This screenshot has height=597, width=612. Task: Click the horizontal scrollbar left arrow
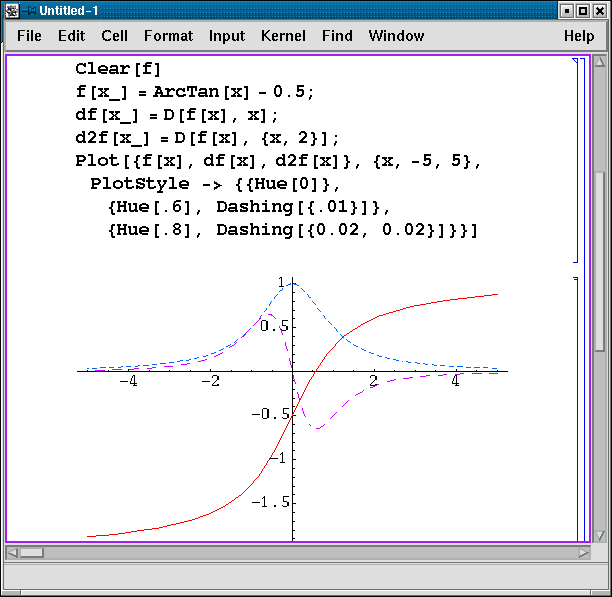point(12,553)
